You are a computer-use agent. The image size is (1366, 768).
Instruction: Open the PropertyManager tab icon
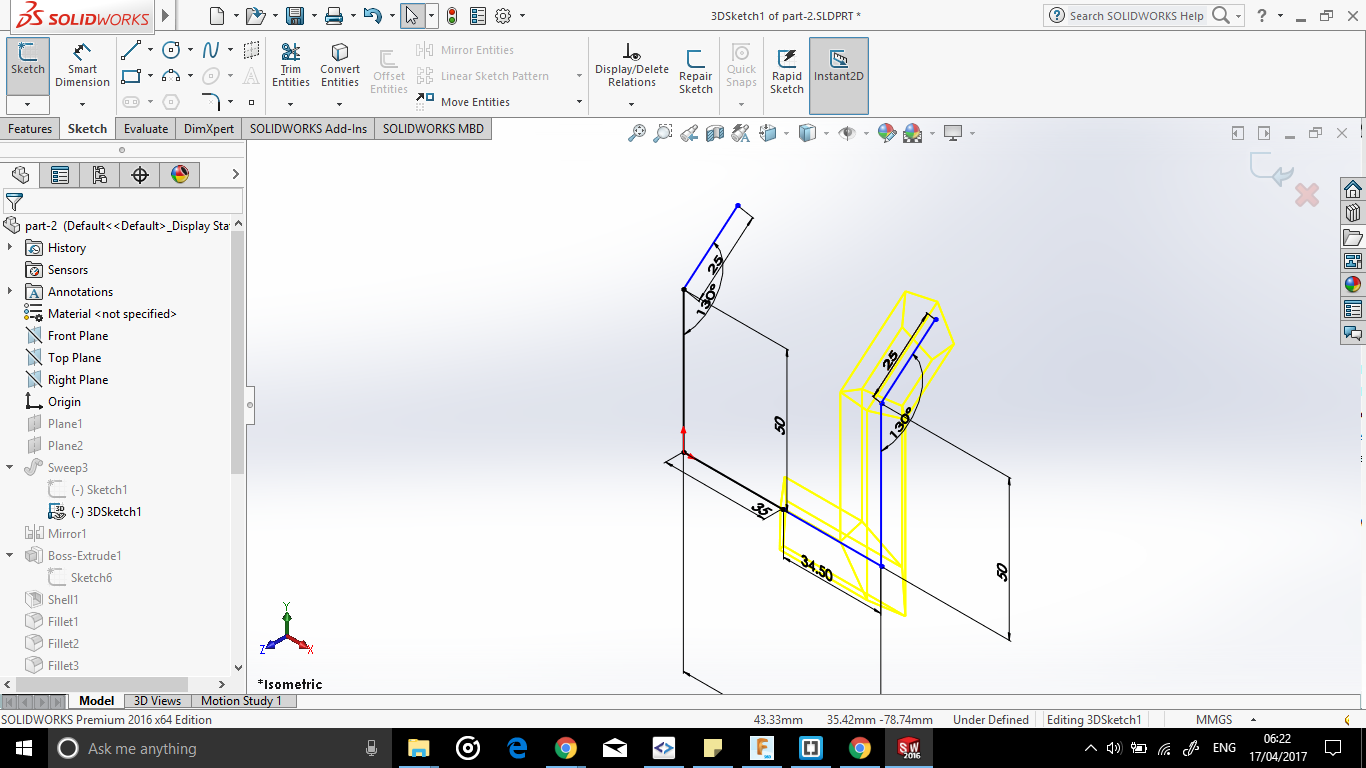coord(60,175)
